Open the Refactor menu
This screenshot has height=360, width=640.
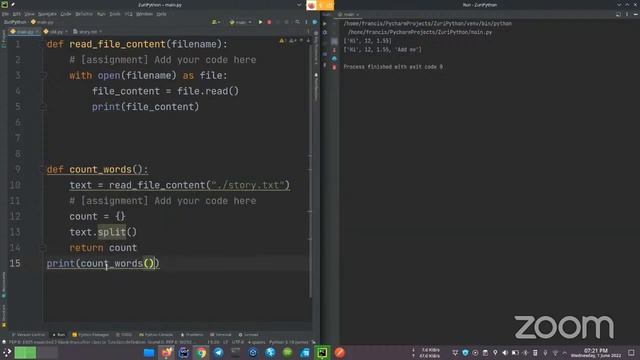pos(84,14)
